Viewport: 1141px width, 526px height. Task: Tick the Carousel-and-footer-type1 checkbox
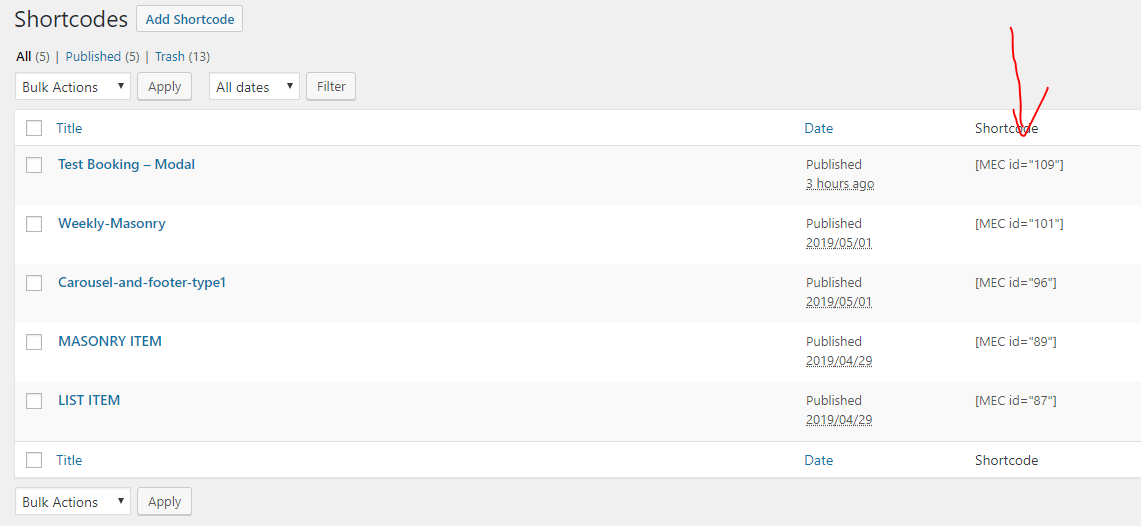point(34,283)
